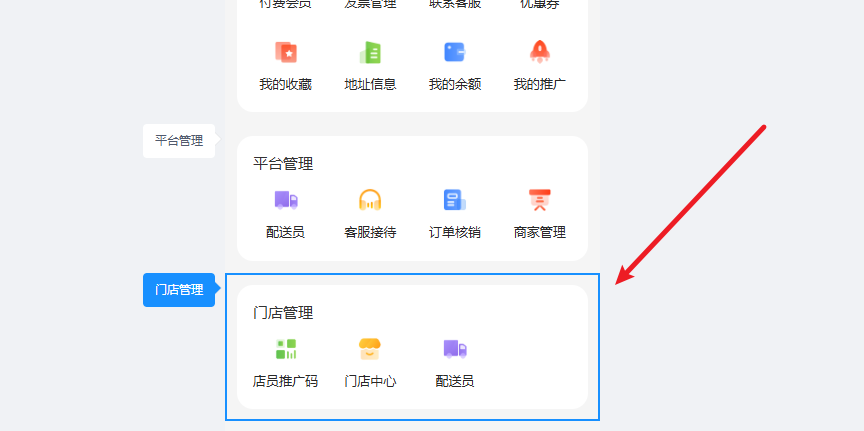The width and height of the screenshot is (864, 431).
Task: Open 门店中心 store center icon
Action: coord(370,349)
